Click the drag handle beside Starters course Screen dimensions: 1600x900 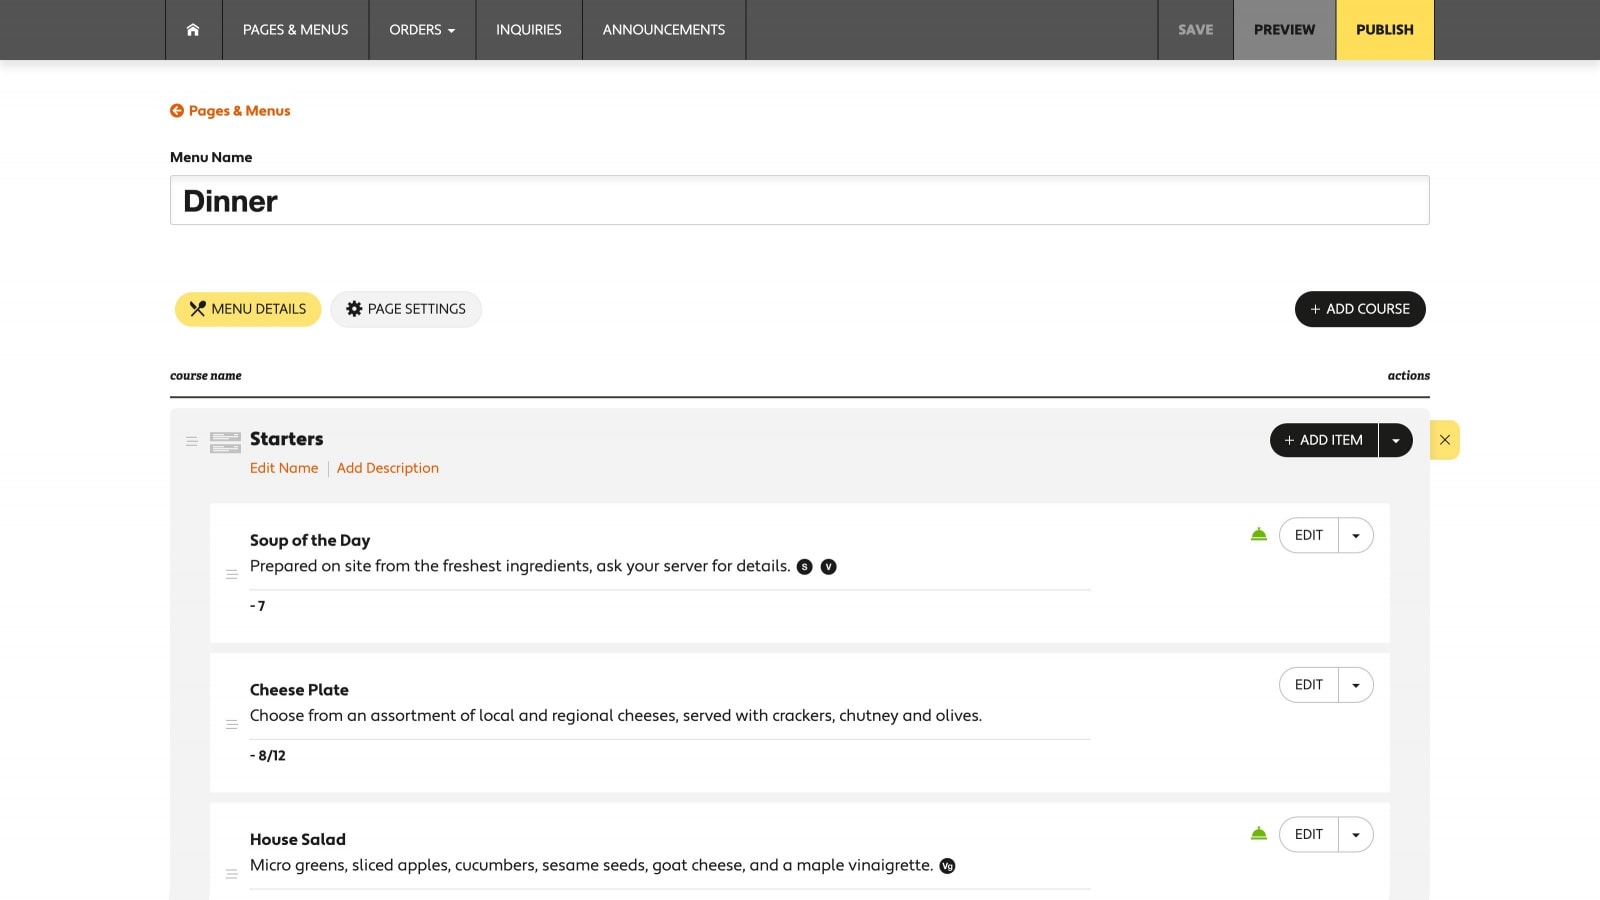coord(192,441)
